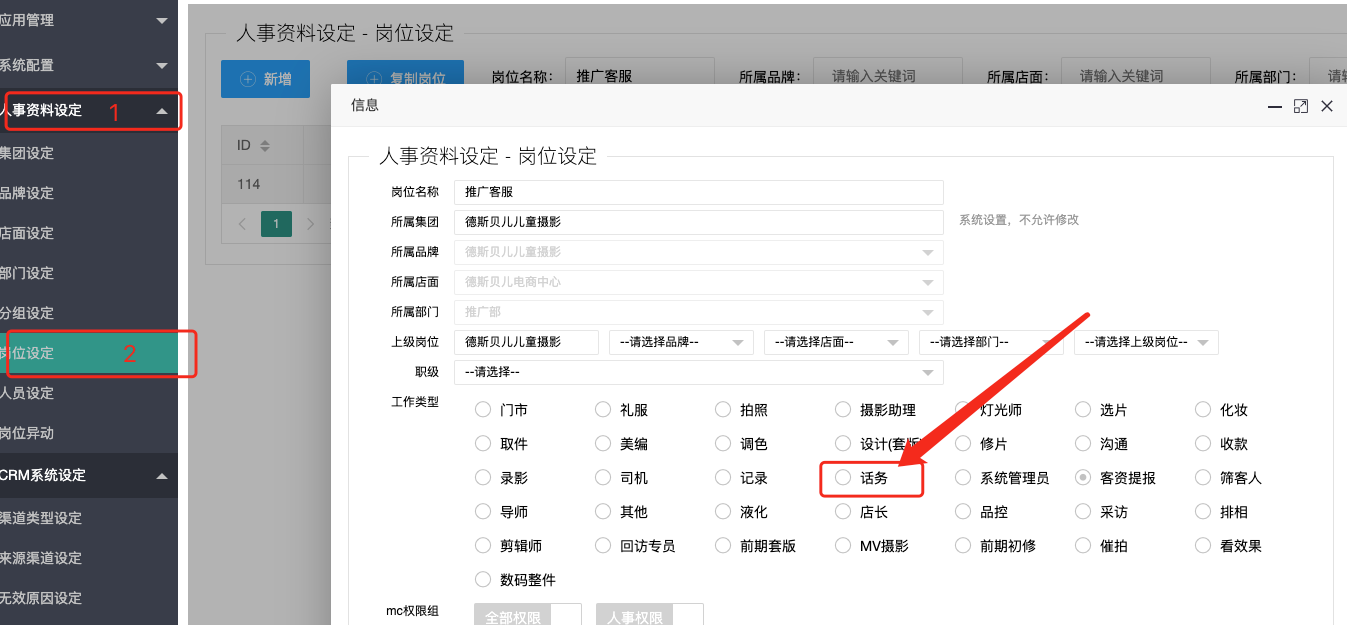Sort table by ID column arrows
The image size is (1347, 625).
[x=265, y=146]
